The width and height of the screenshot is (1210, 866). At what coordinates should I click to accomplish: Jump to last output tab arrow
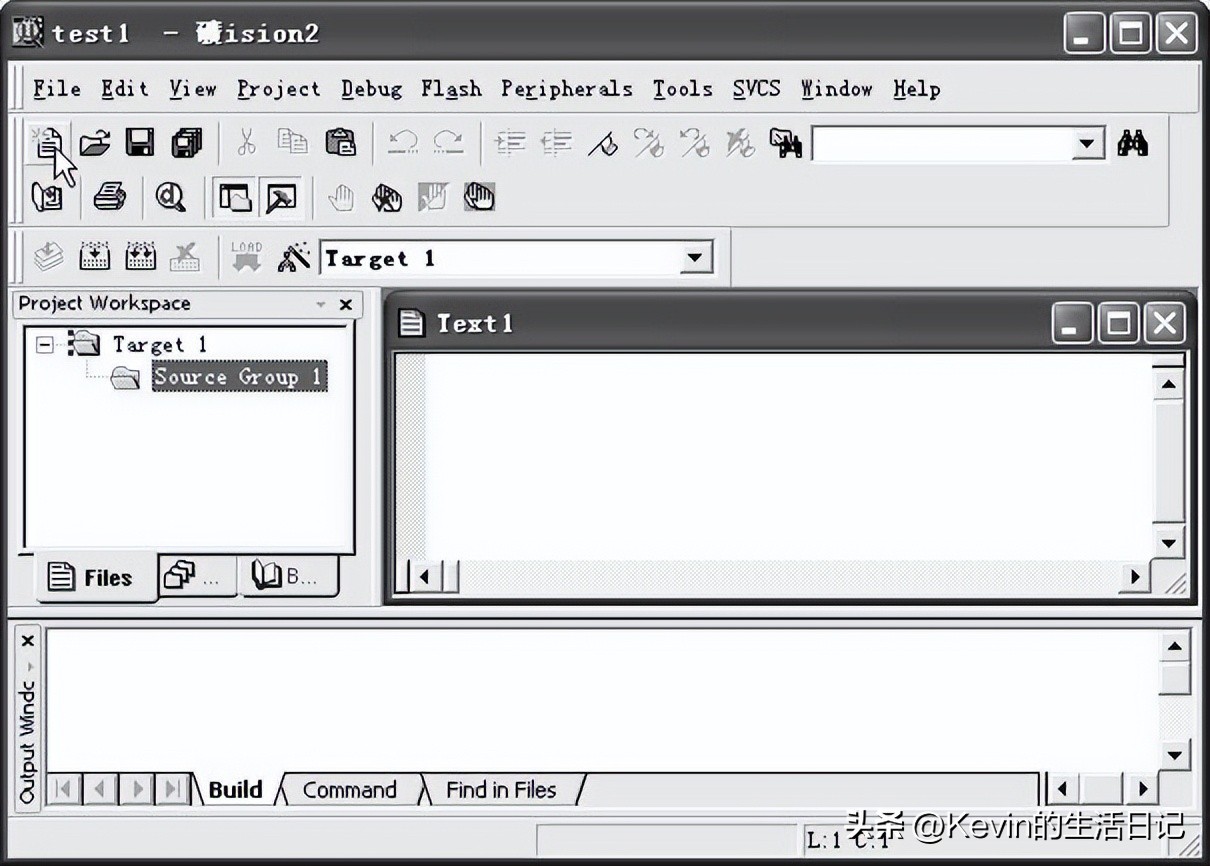click(x=173, y=789)
